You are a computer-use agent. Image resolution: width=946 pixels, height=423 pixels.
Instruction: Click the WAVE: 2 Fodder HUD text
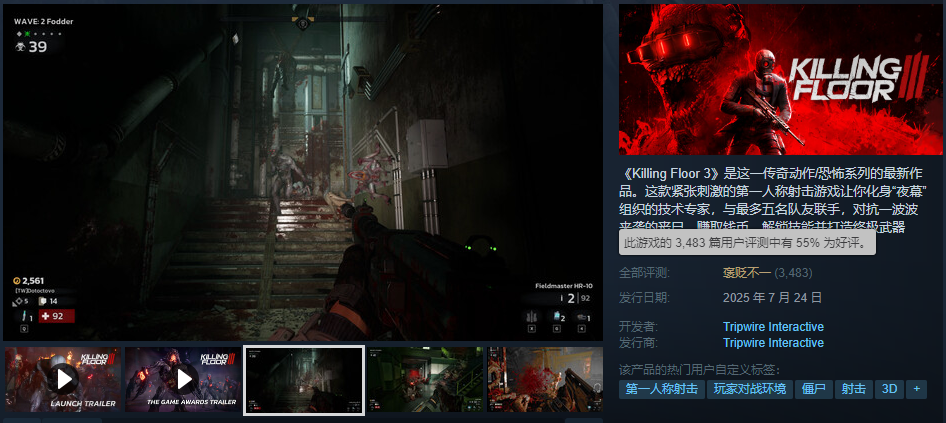point(43,21)
